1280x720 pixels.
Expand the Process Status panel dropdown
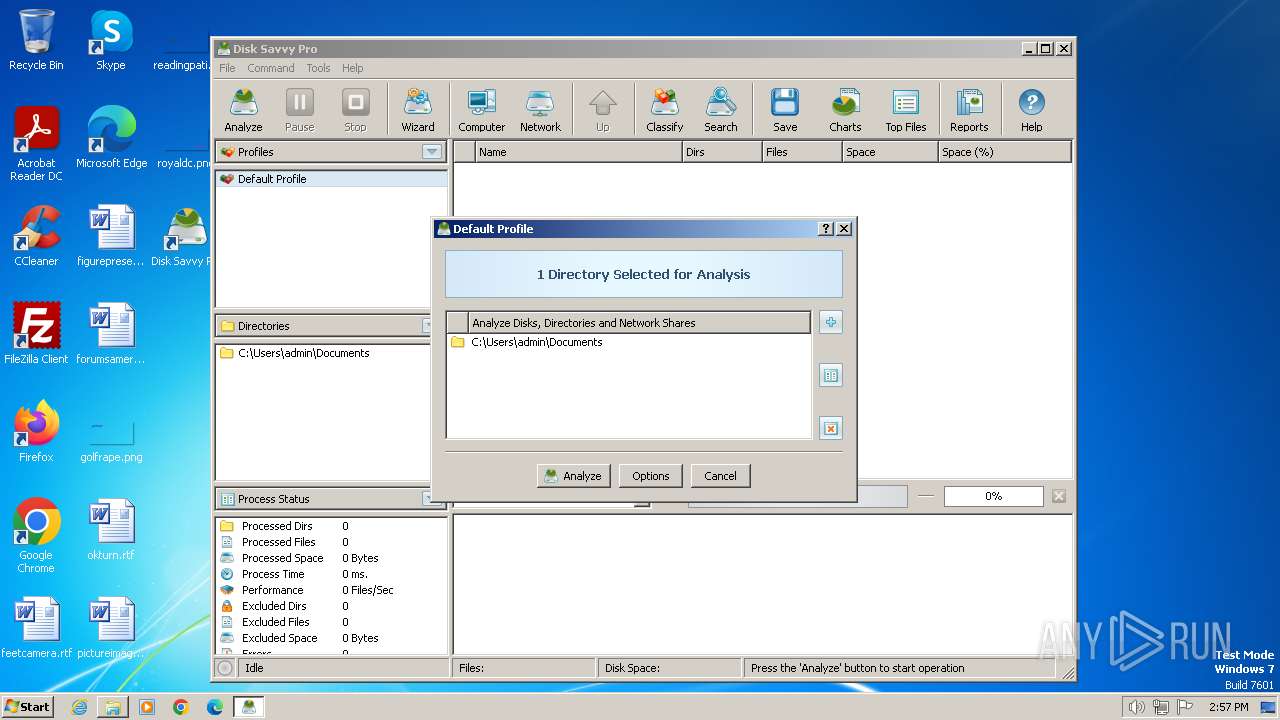pos(427,499)
